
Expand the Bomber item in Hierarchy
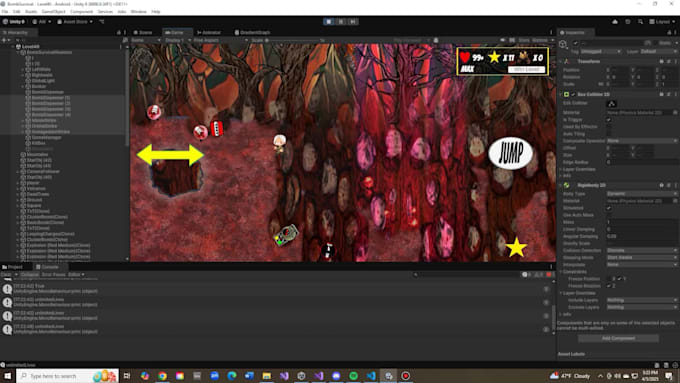(23, 86)
